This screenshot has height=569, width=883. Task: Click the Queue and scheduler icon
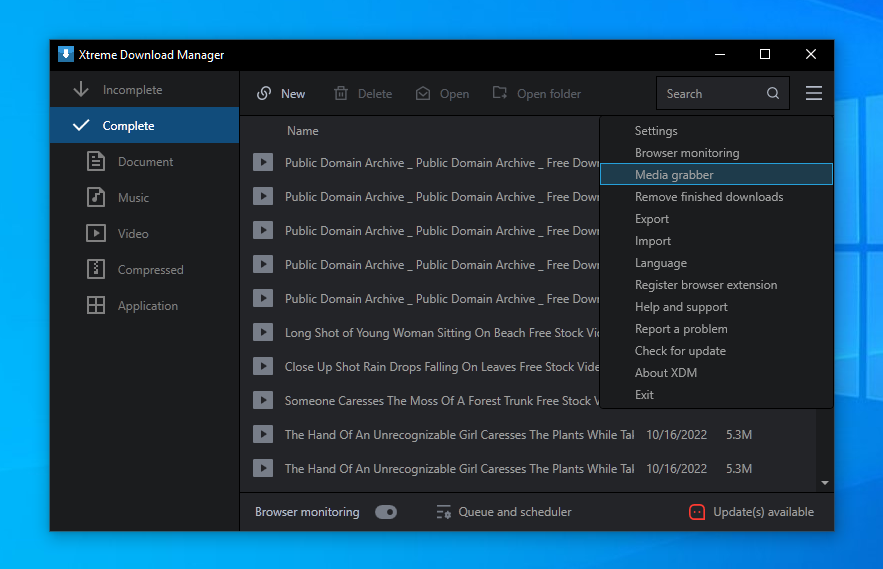(443, 512)
